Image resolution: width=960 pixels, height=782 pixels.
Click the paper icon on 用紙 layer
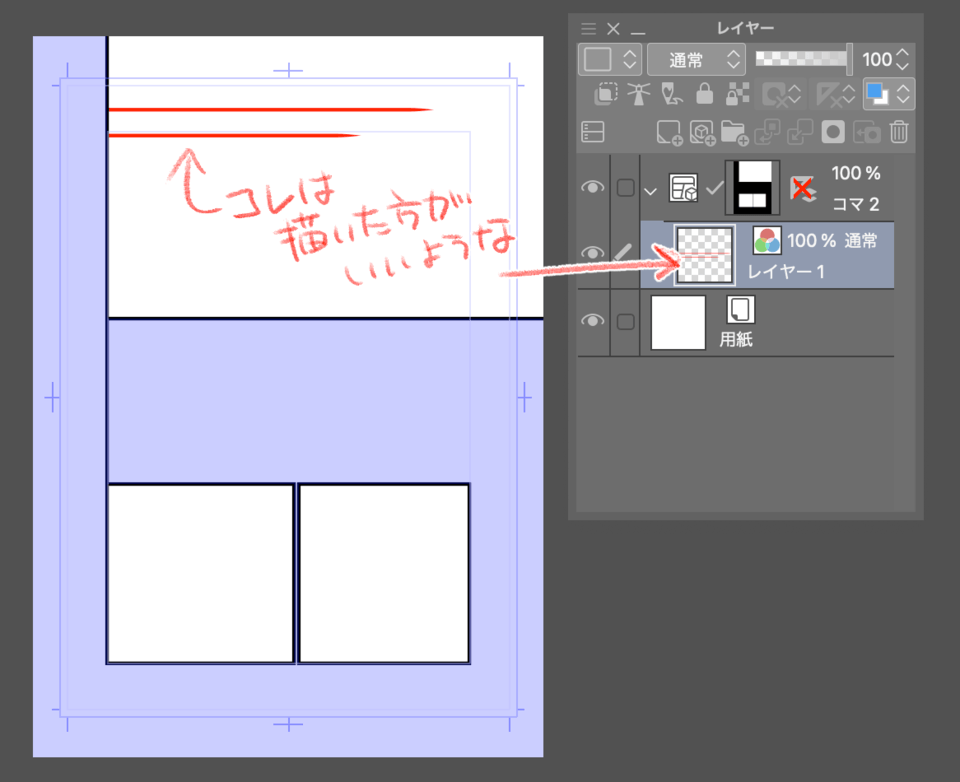pos(740,309)
